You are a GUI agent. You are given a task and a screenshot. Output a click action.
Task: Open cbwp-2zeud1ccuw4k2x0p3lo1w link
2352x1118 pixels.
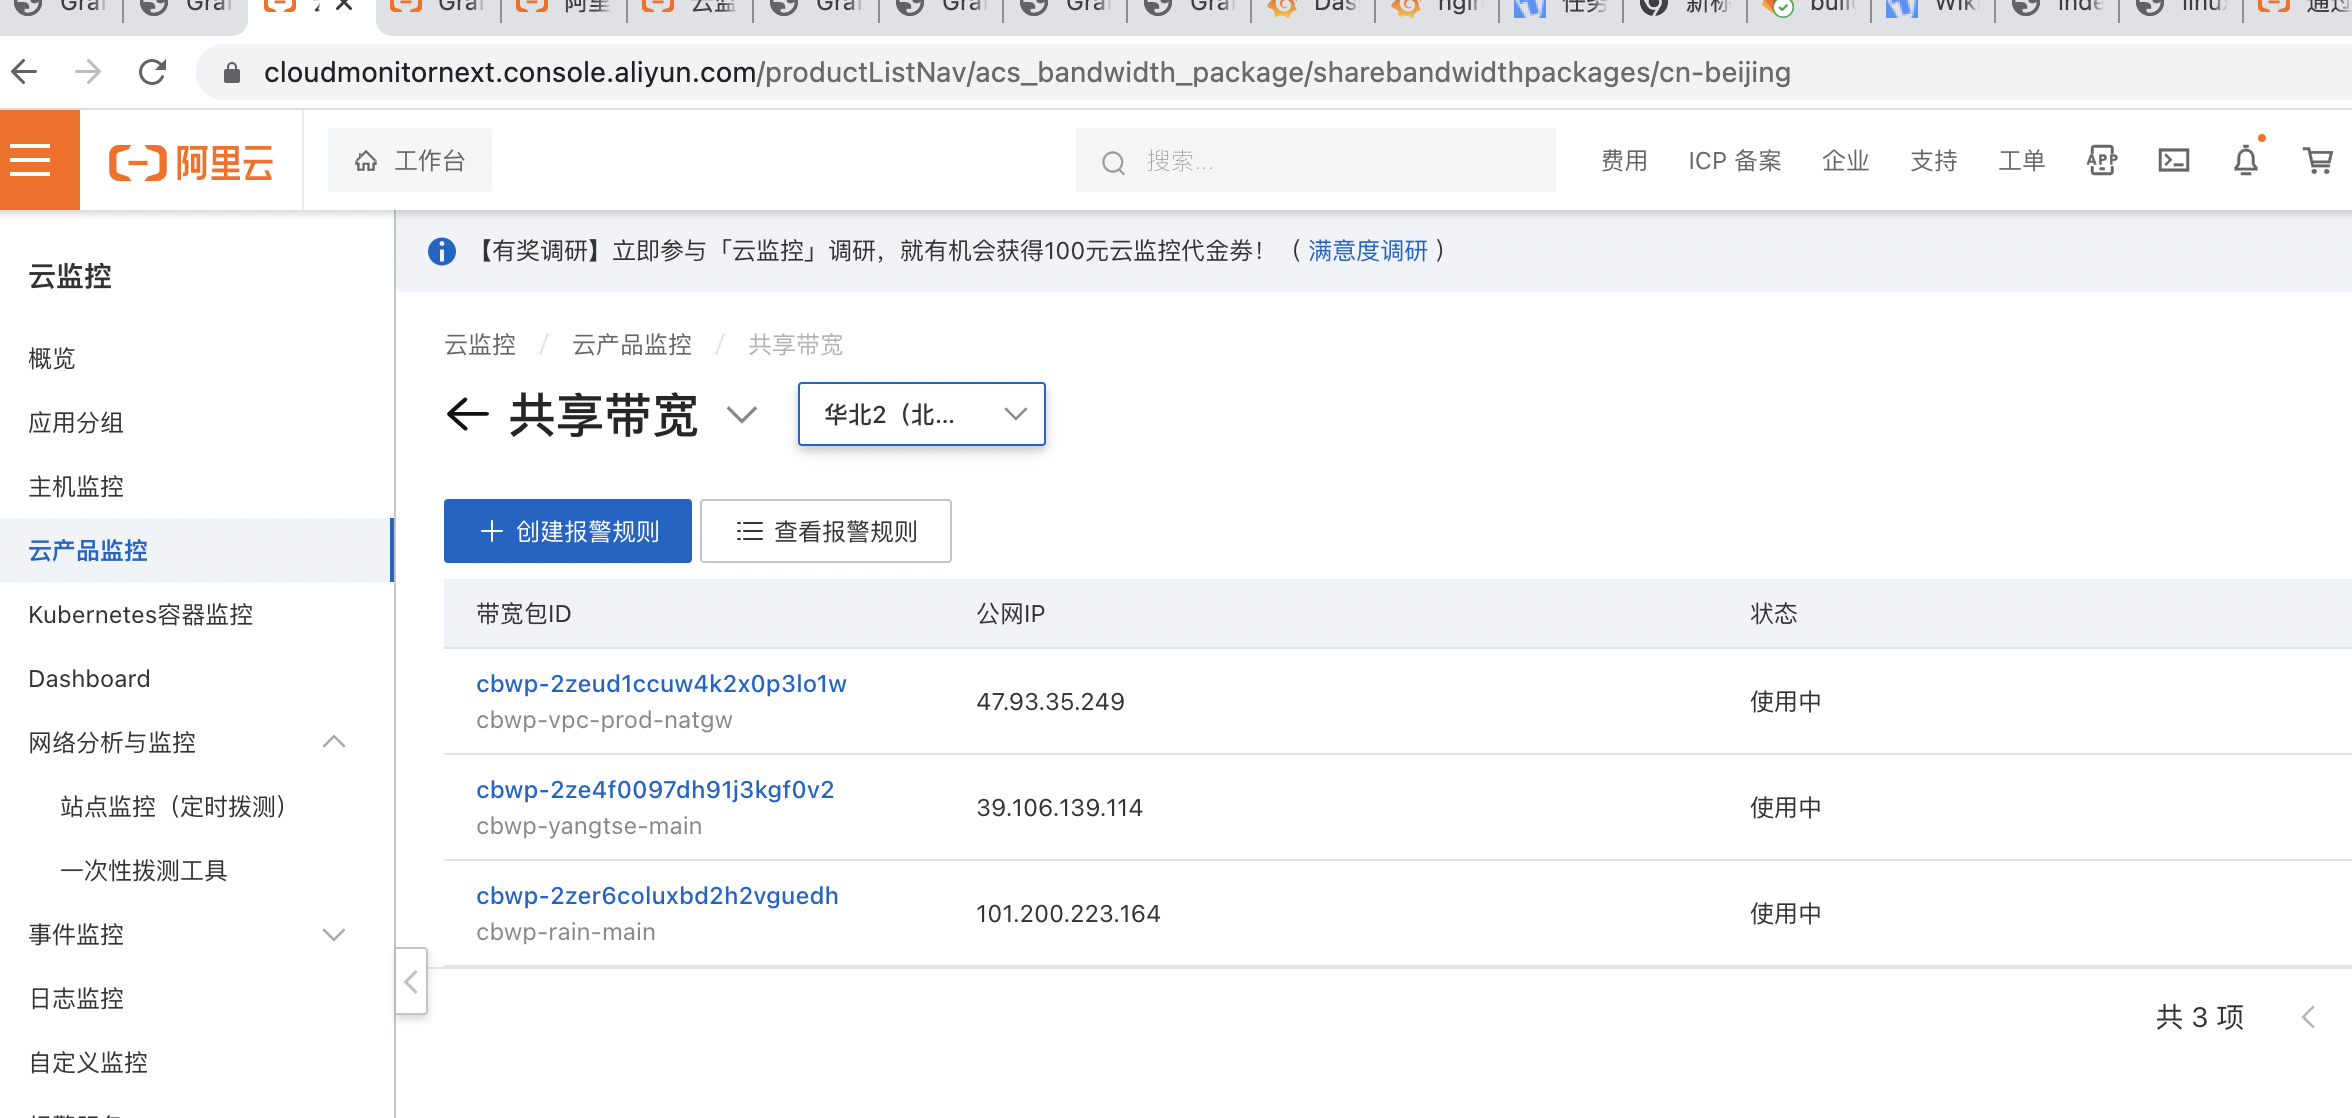(661, 684)
